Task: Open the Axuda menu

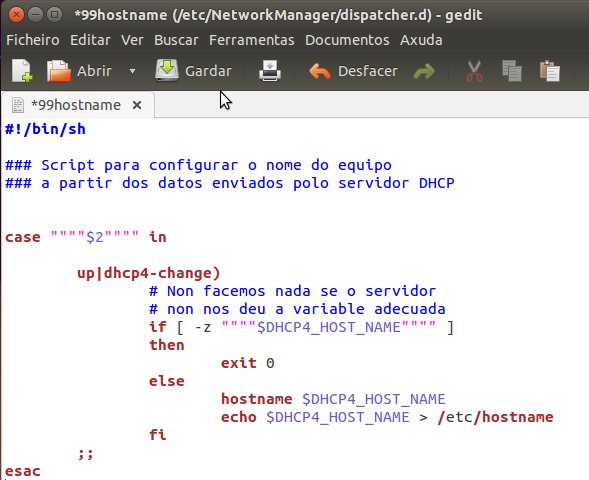Action: pyautogui.click(x=421, y=40)
